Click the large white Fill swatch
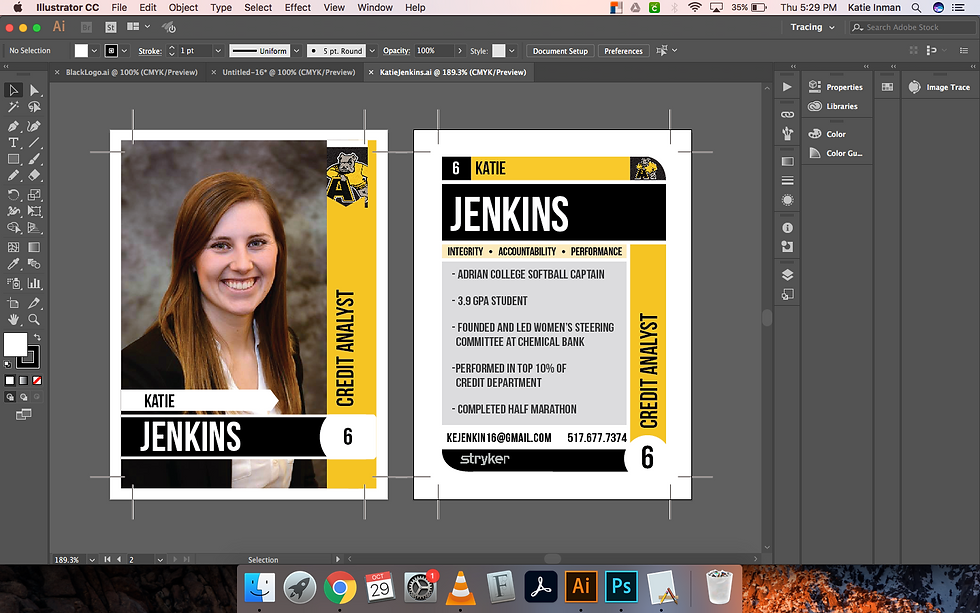 [x=15, y=345]
